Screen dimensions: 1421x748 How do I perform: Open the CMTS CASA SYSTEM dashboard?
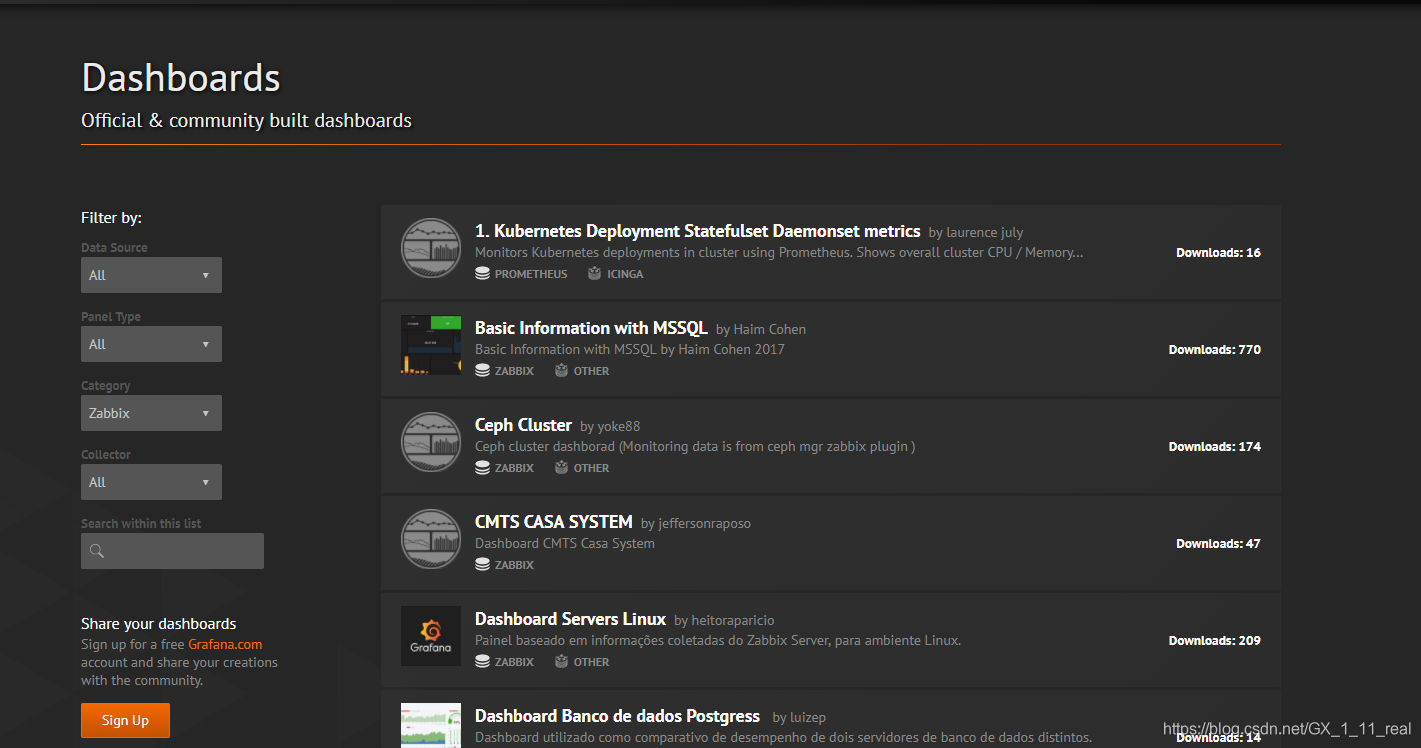553,522
